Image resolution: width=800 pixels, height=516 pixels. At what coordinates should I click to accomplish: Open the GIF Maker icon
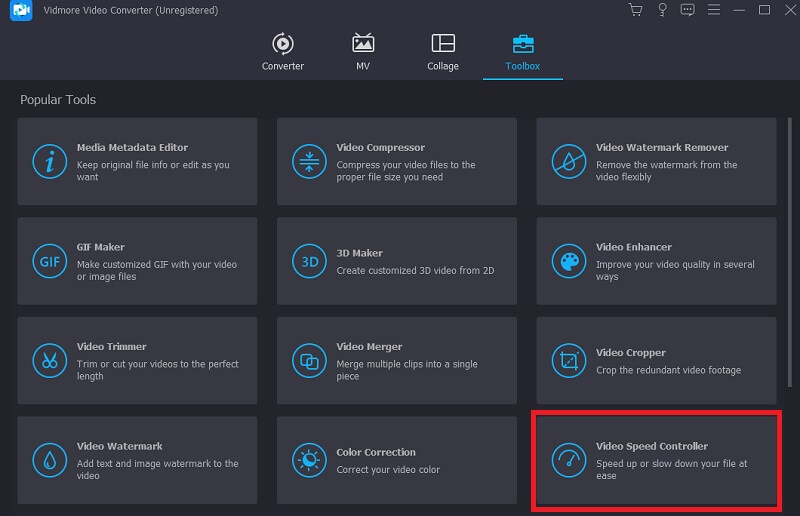49,261
